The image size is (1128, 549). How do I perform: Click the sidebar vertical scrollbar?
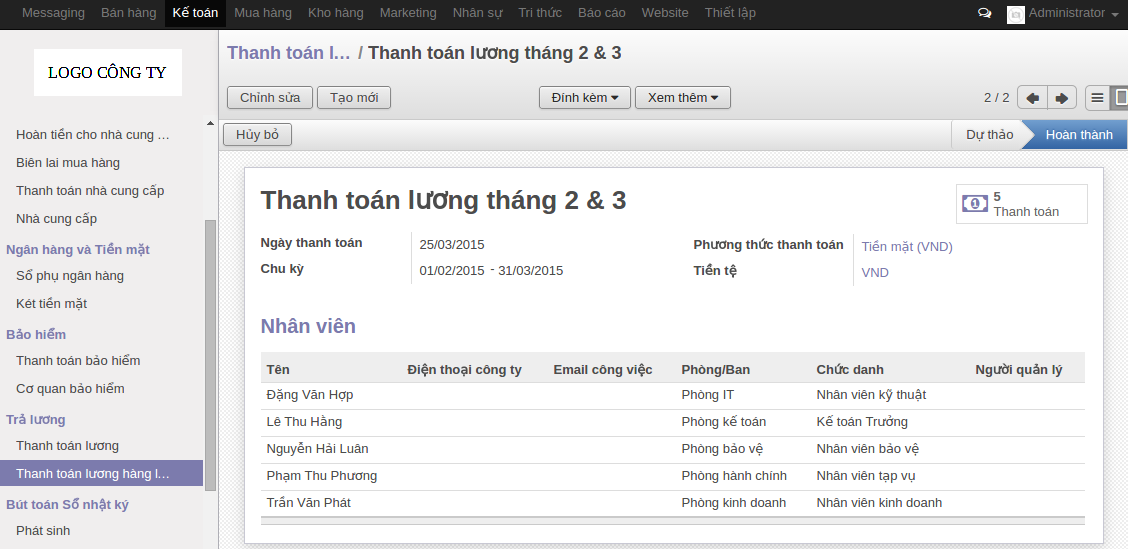point(210,350)
